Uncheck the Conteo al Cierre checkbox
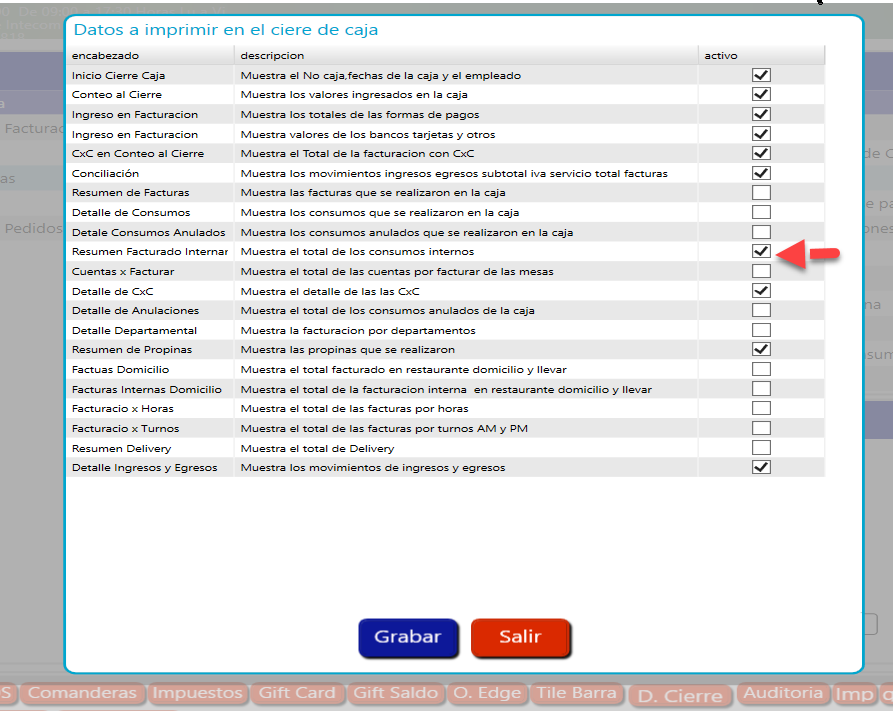The image size is (893, 711). [x=761, y=95]
